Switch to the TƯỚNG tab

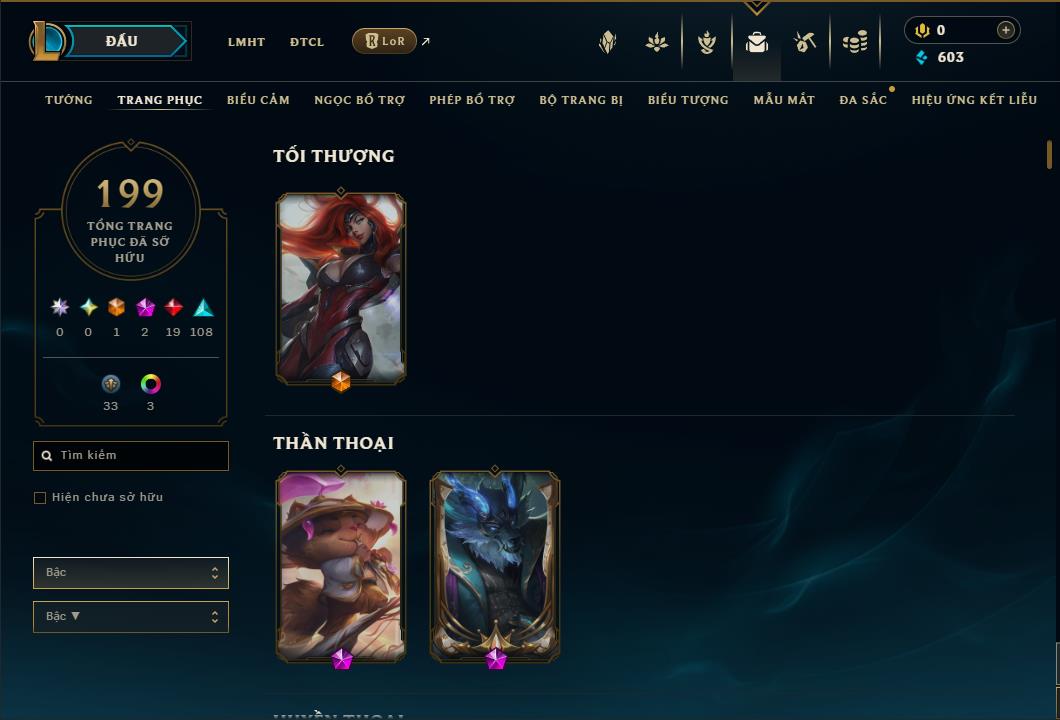(x=69, y=100)
